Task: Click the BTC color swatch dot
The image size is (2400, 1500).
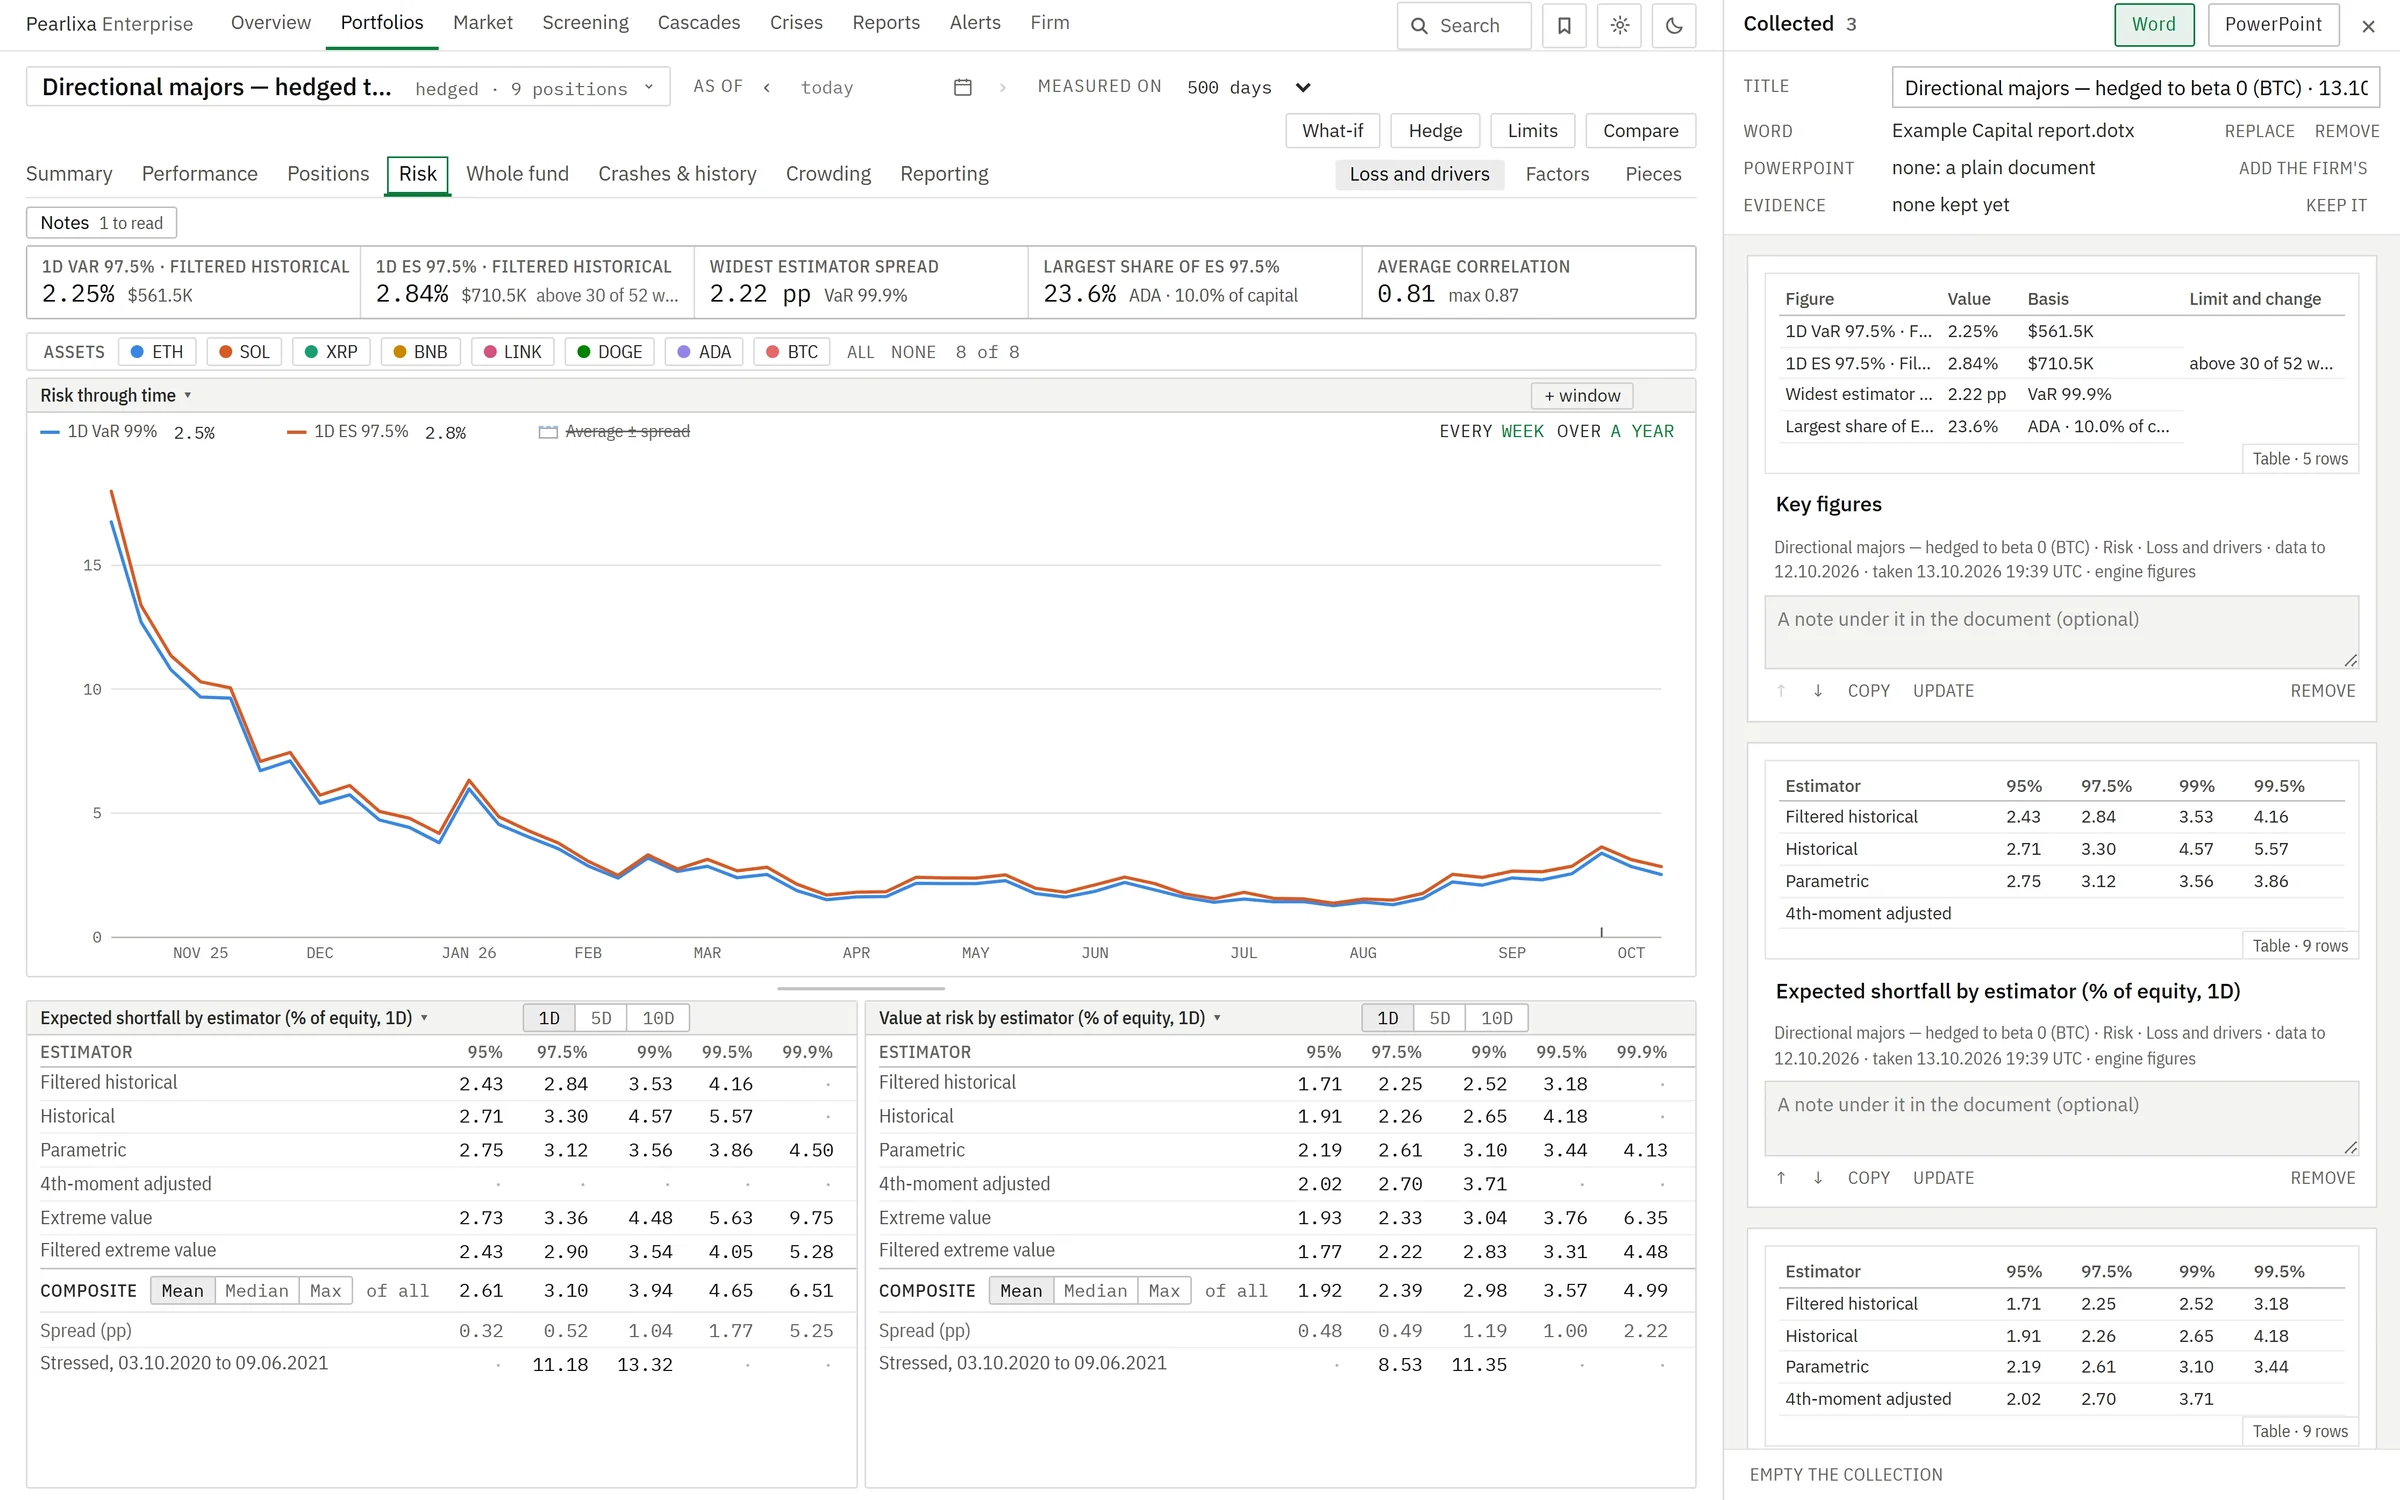Action: 772,352
